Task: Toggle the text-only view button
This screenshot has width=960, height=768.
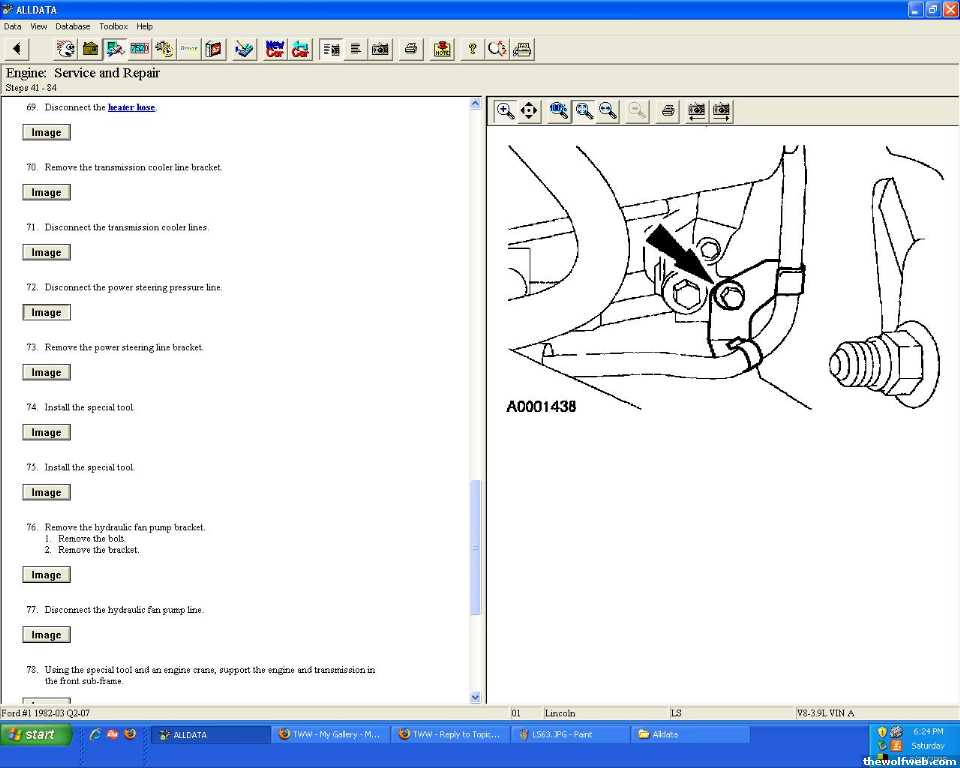Action: click(355, 49)
